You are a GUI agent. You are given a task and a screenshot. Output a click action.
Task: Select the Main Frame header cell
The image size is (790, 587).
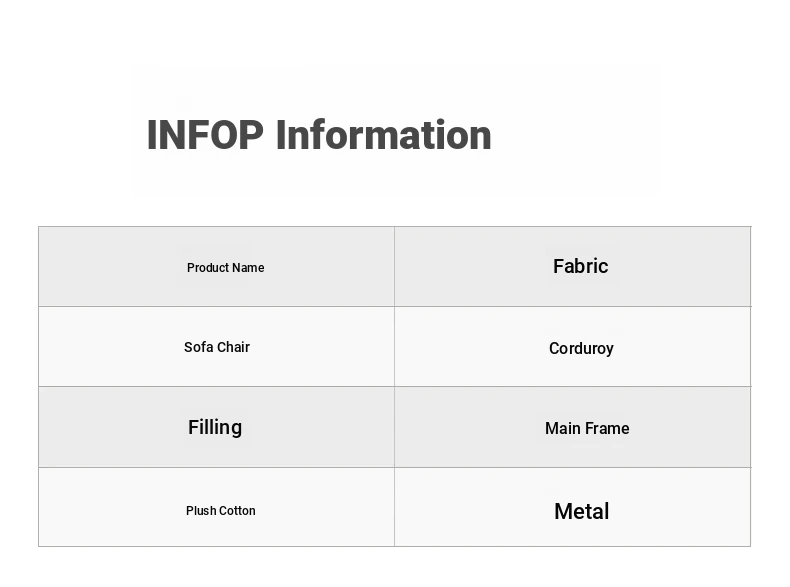click(573, 427)
